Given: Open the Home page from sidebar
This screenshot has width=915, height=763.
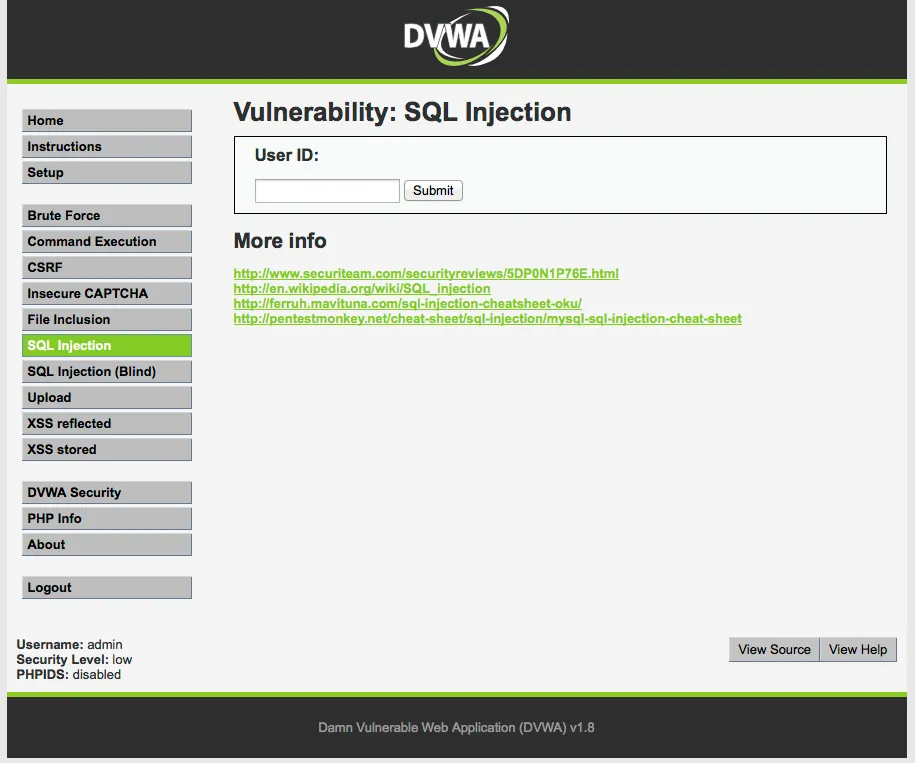Looking at the screenshot, I should tap(106, 120).
